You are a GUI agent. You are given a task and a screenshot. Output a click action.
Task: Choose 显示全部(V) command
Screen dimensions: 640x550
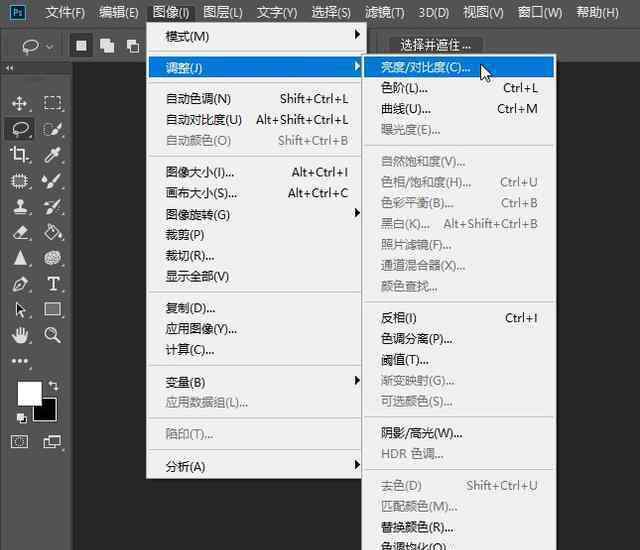tap(256, 277)
